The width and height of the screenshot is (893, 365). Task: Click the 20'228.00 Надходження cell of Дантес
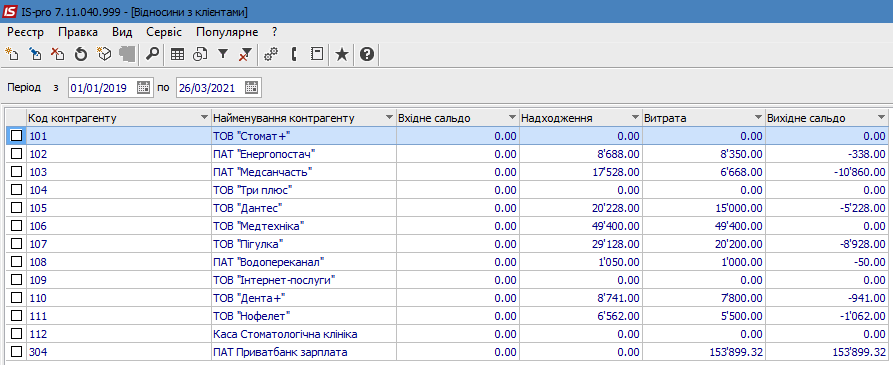(x=580, y=208)
